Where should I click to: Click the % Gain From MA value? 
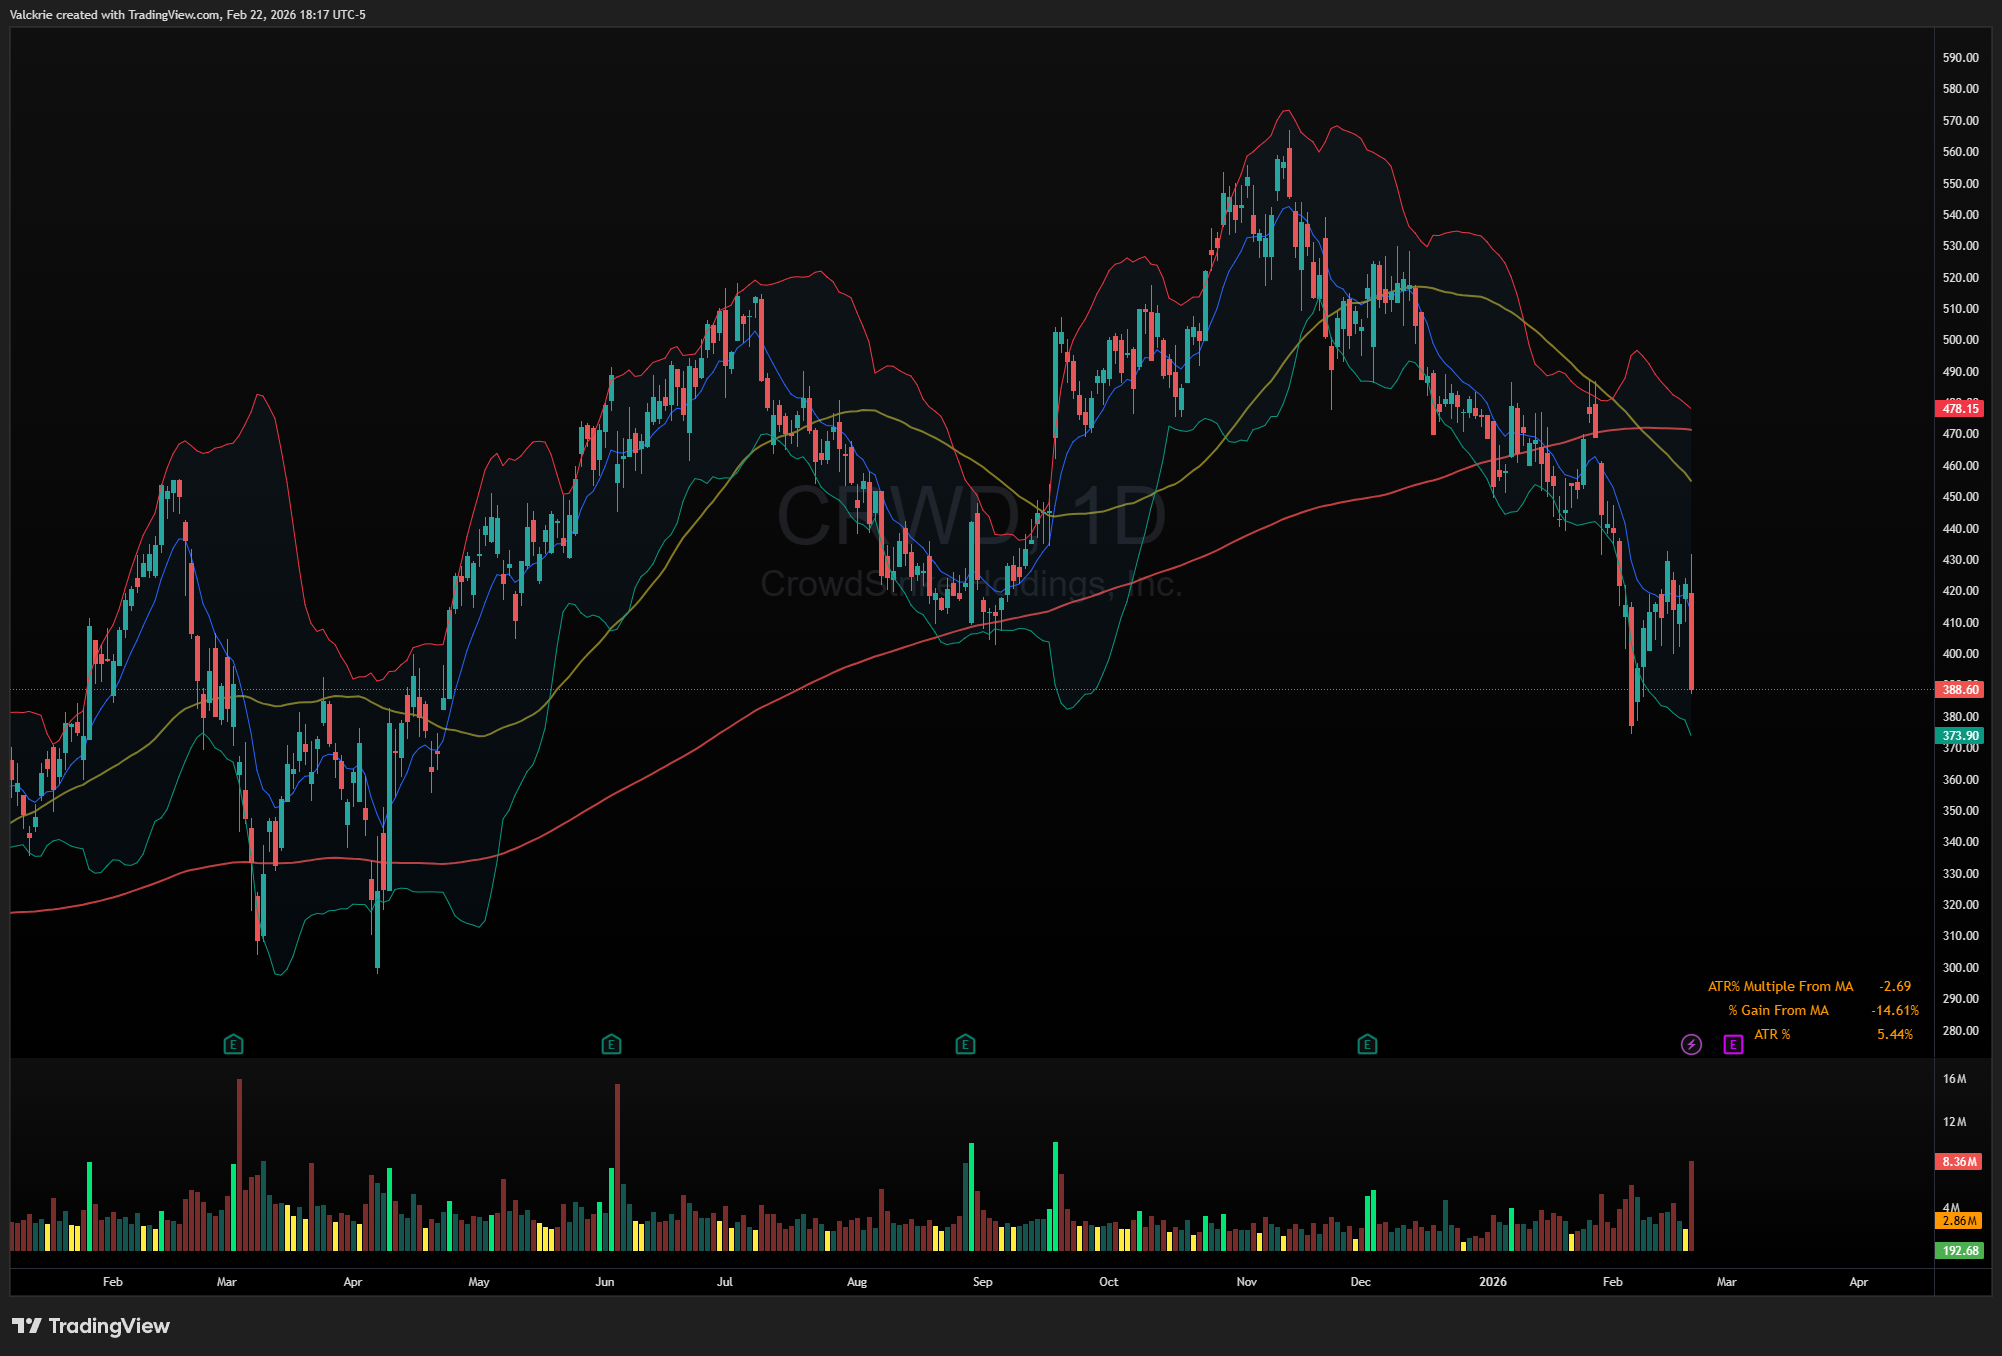click(1894, 1011)
